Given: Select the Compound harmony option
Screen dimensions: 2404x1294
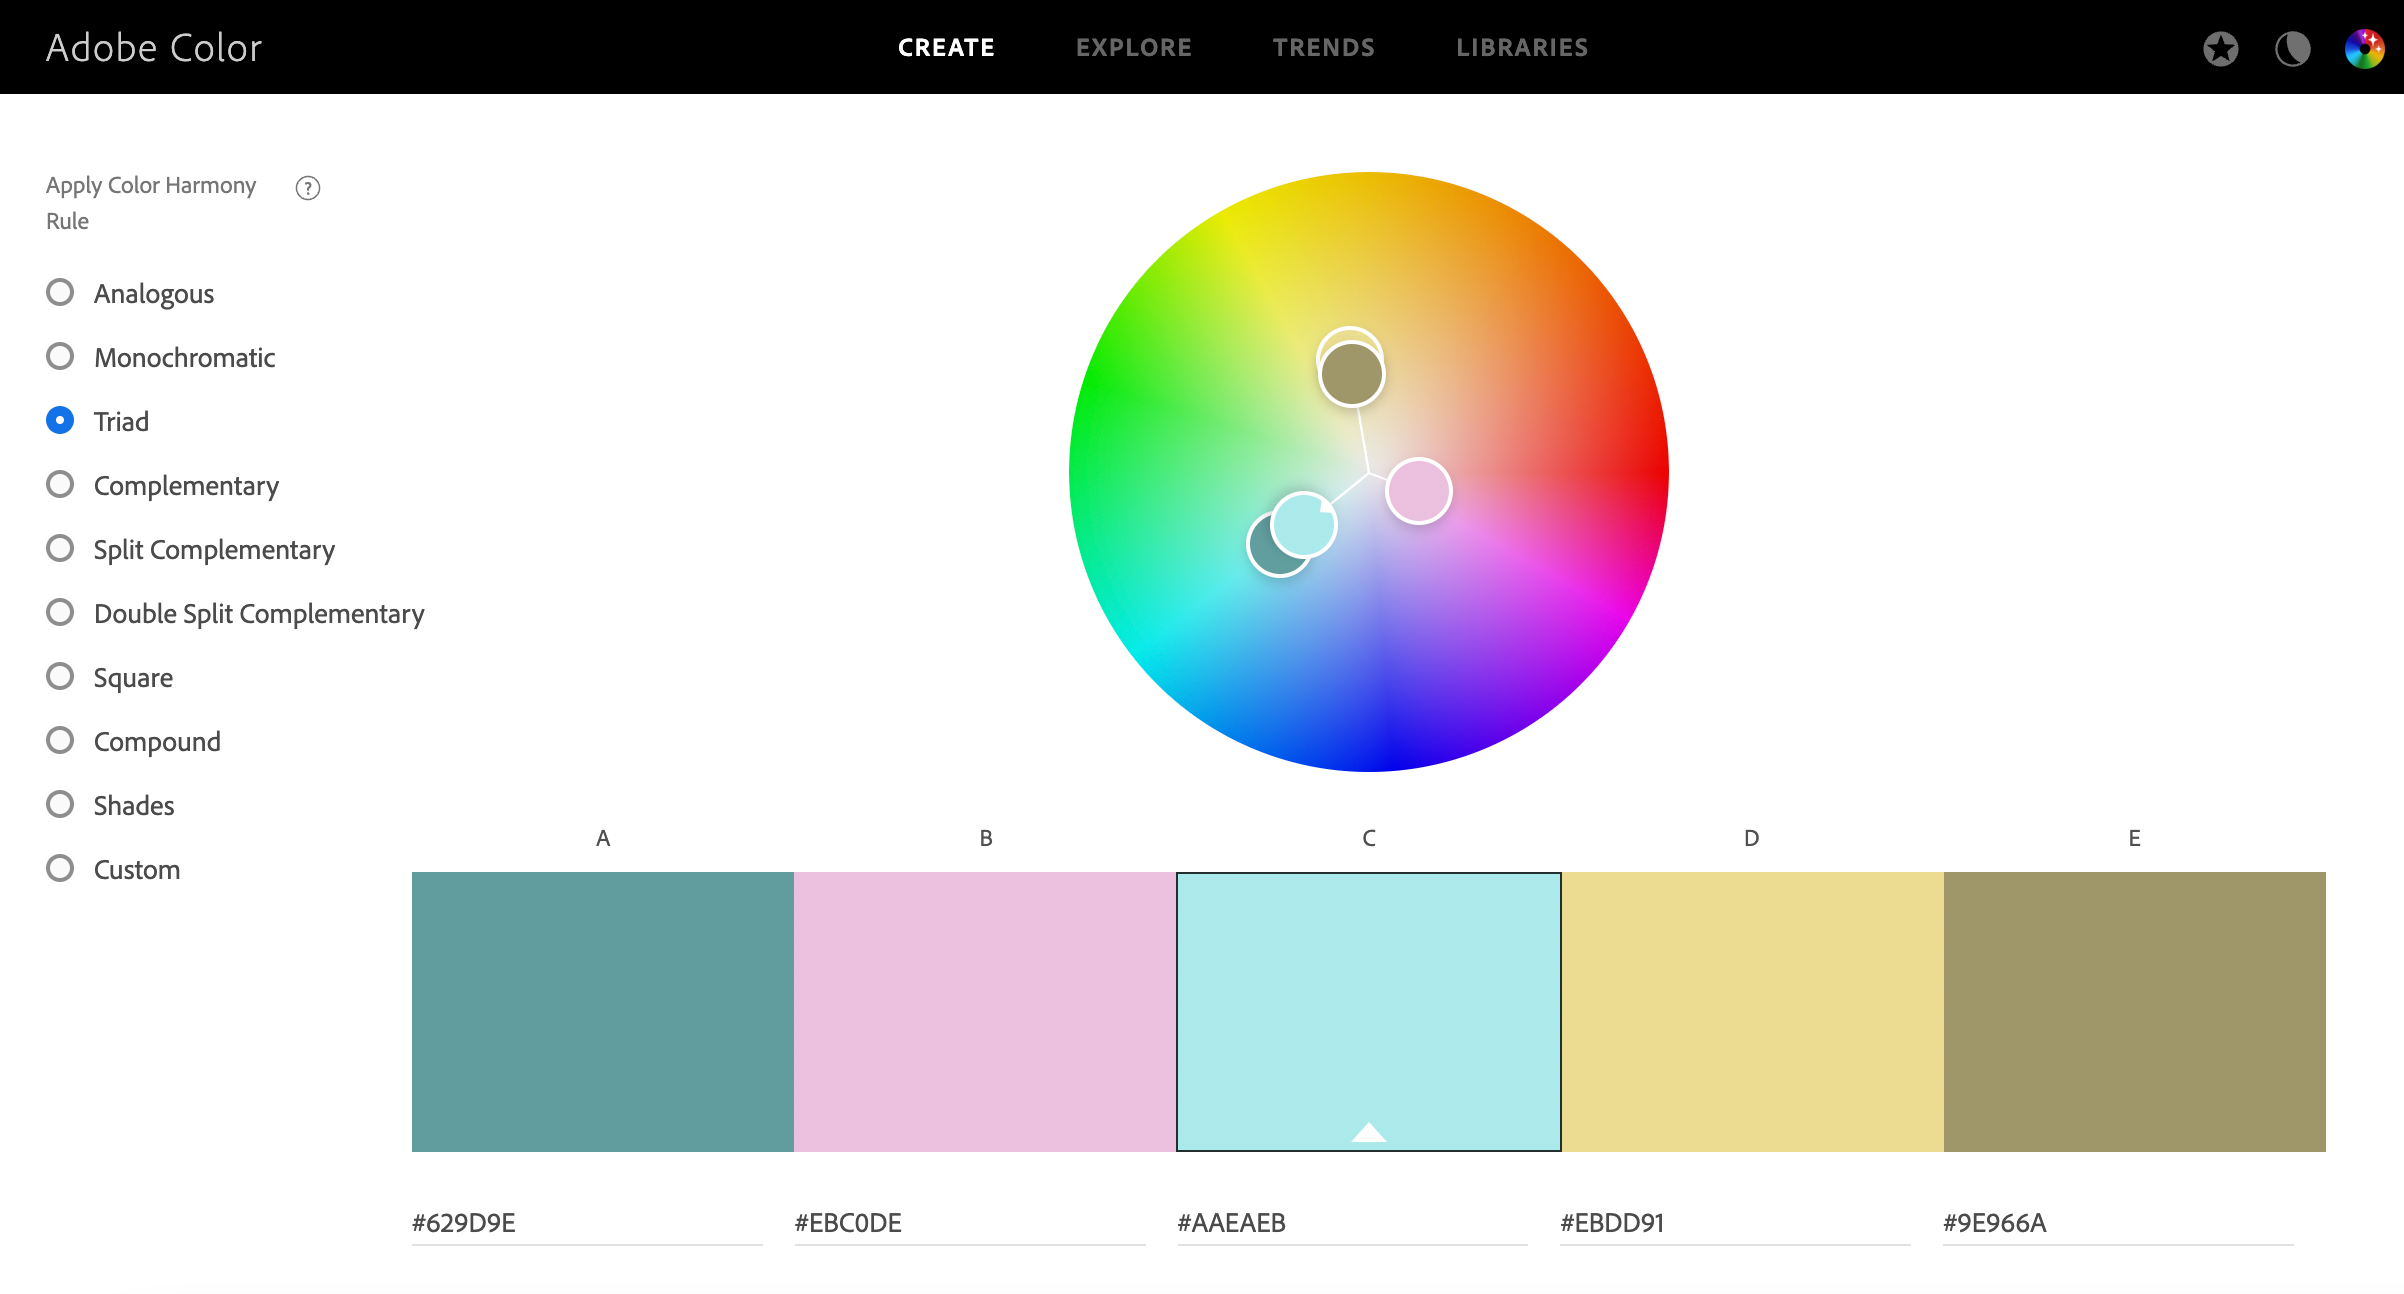Looking at the screenshot, I should click(x=60, y=740).
